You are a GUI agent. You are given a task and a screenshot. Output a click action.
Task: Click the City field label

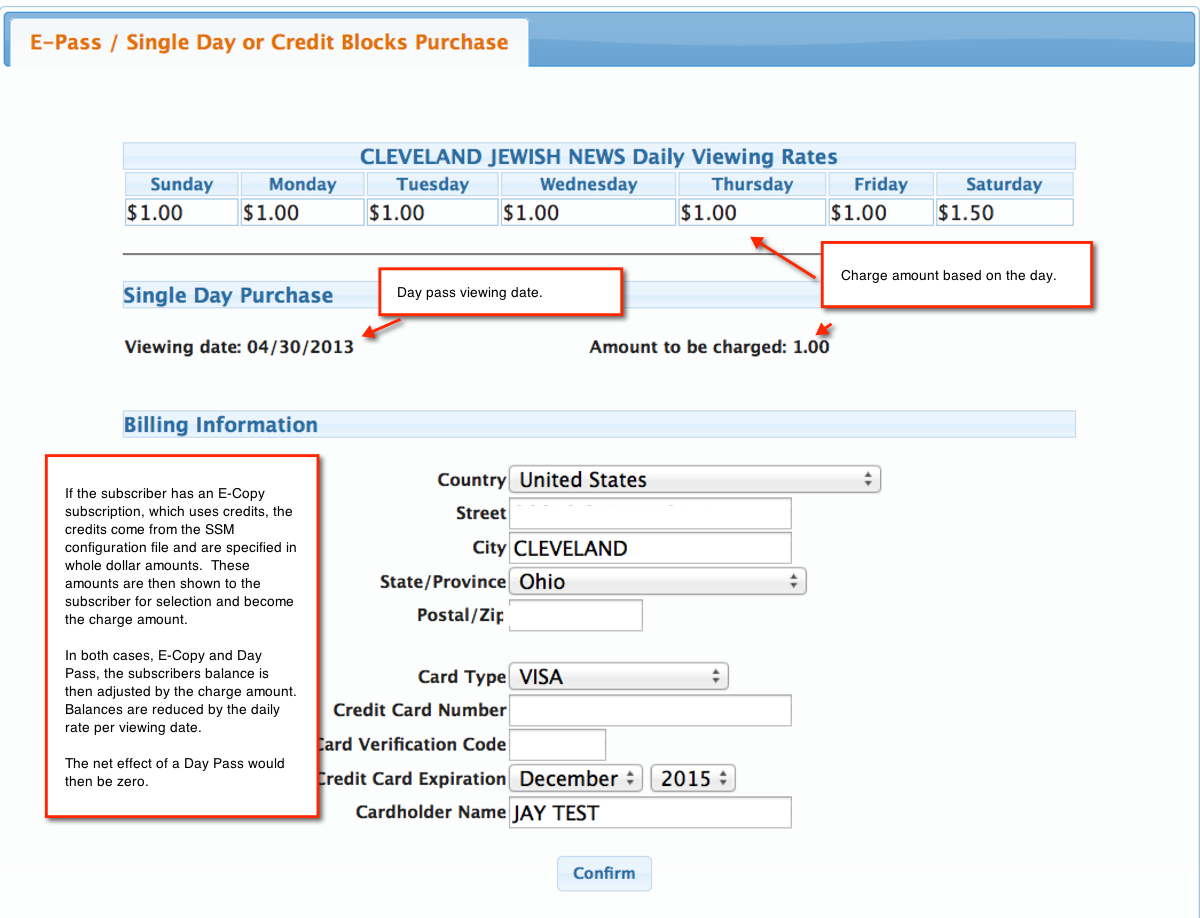pyautogui.click(x=489, y=548)
